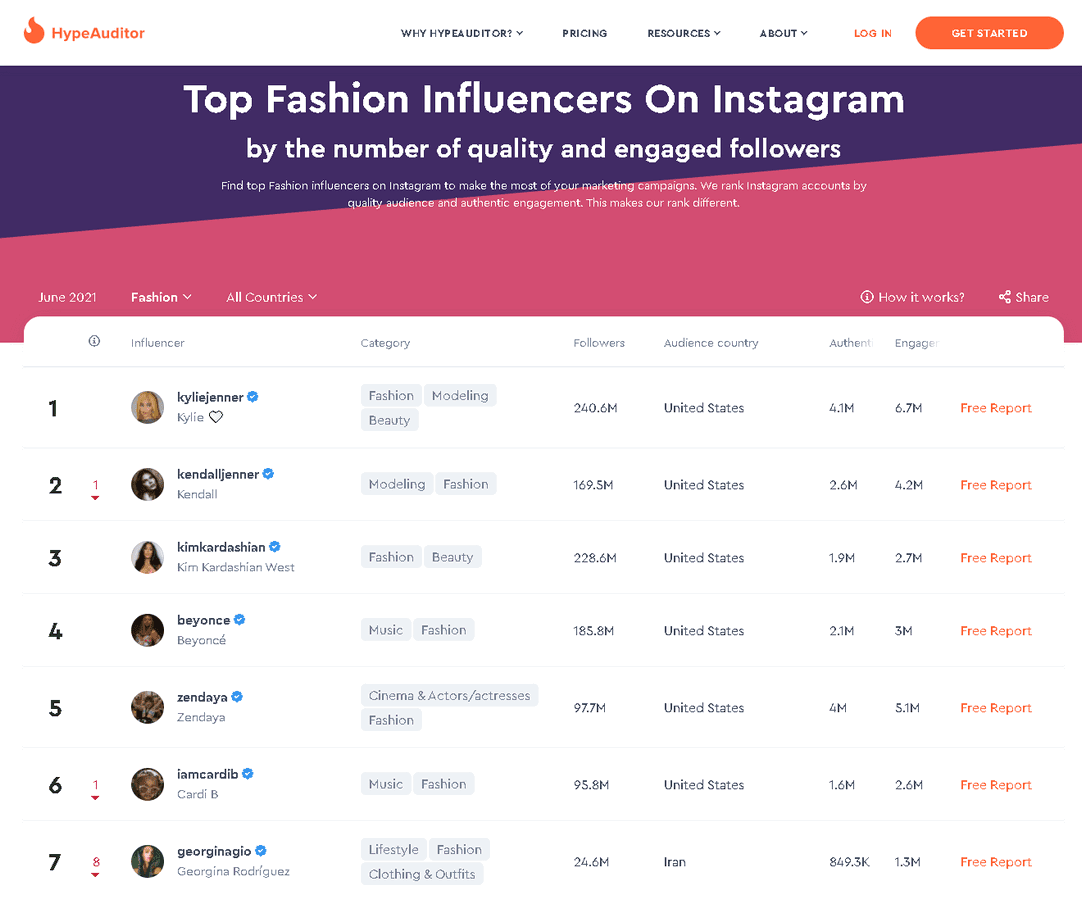Click the Log In link
This screenshot has width=1082, height=900.
click(x=872, y=33)
